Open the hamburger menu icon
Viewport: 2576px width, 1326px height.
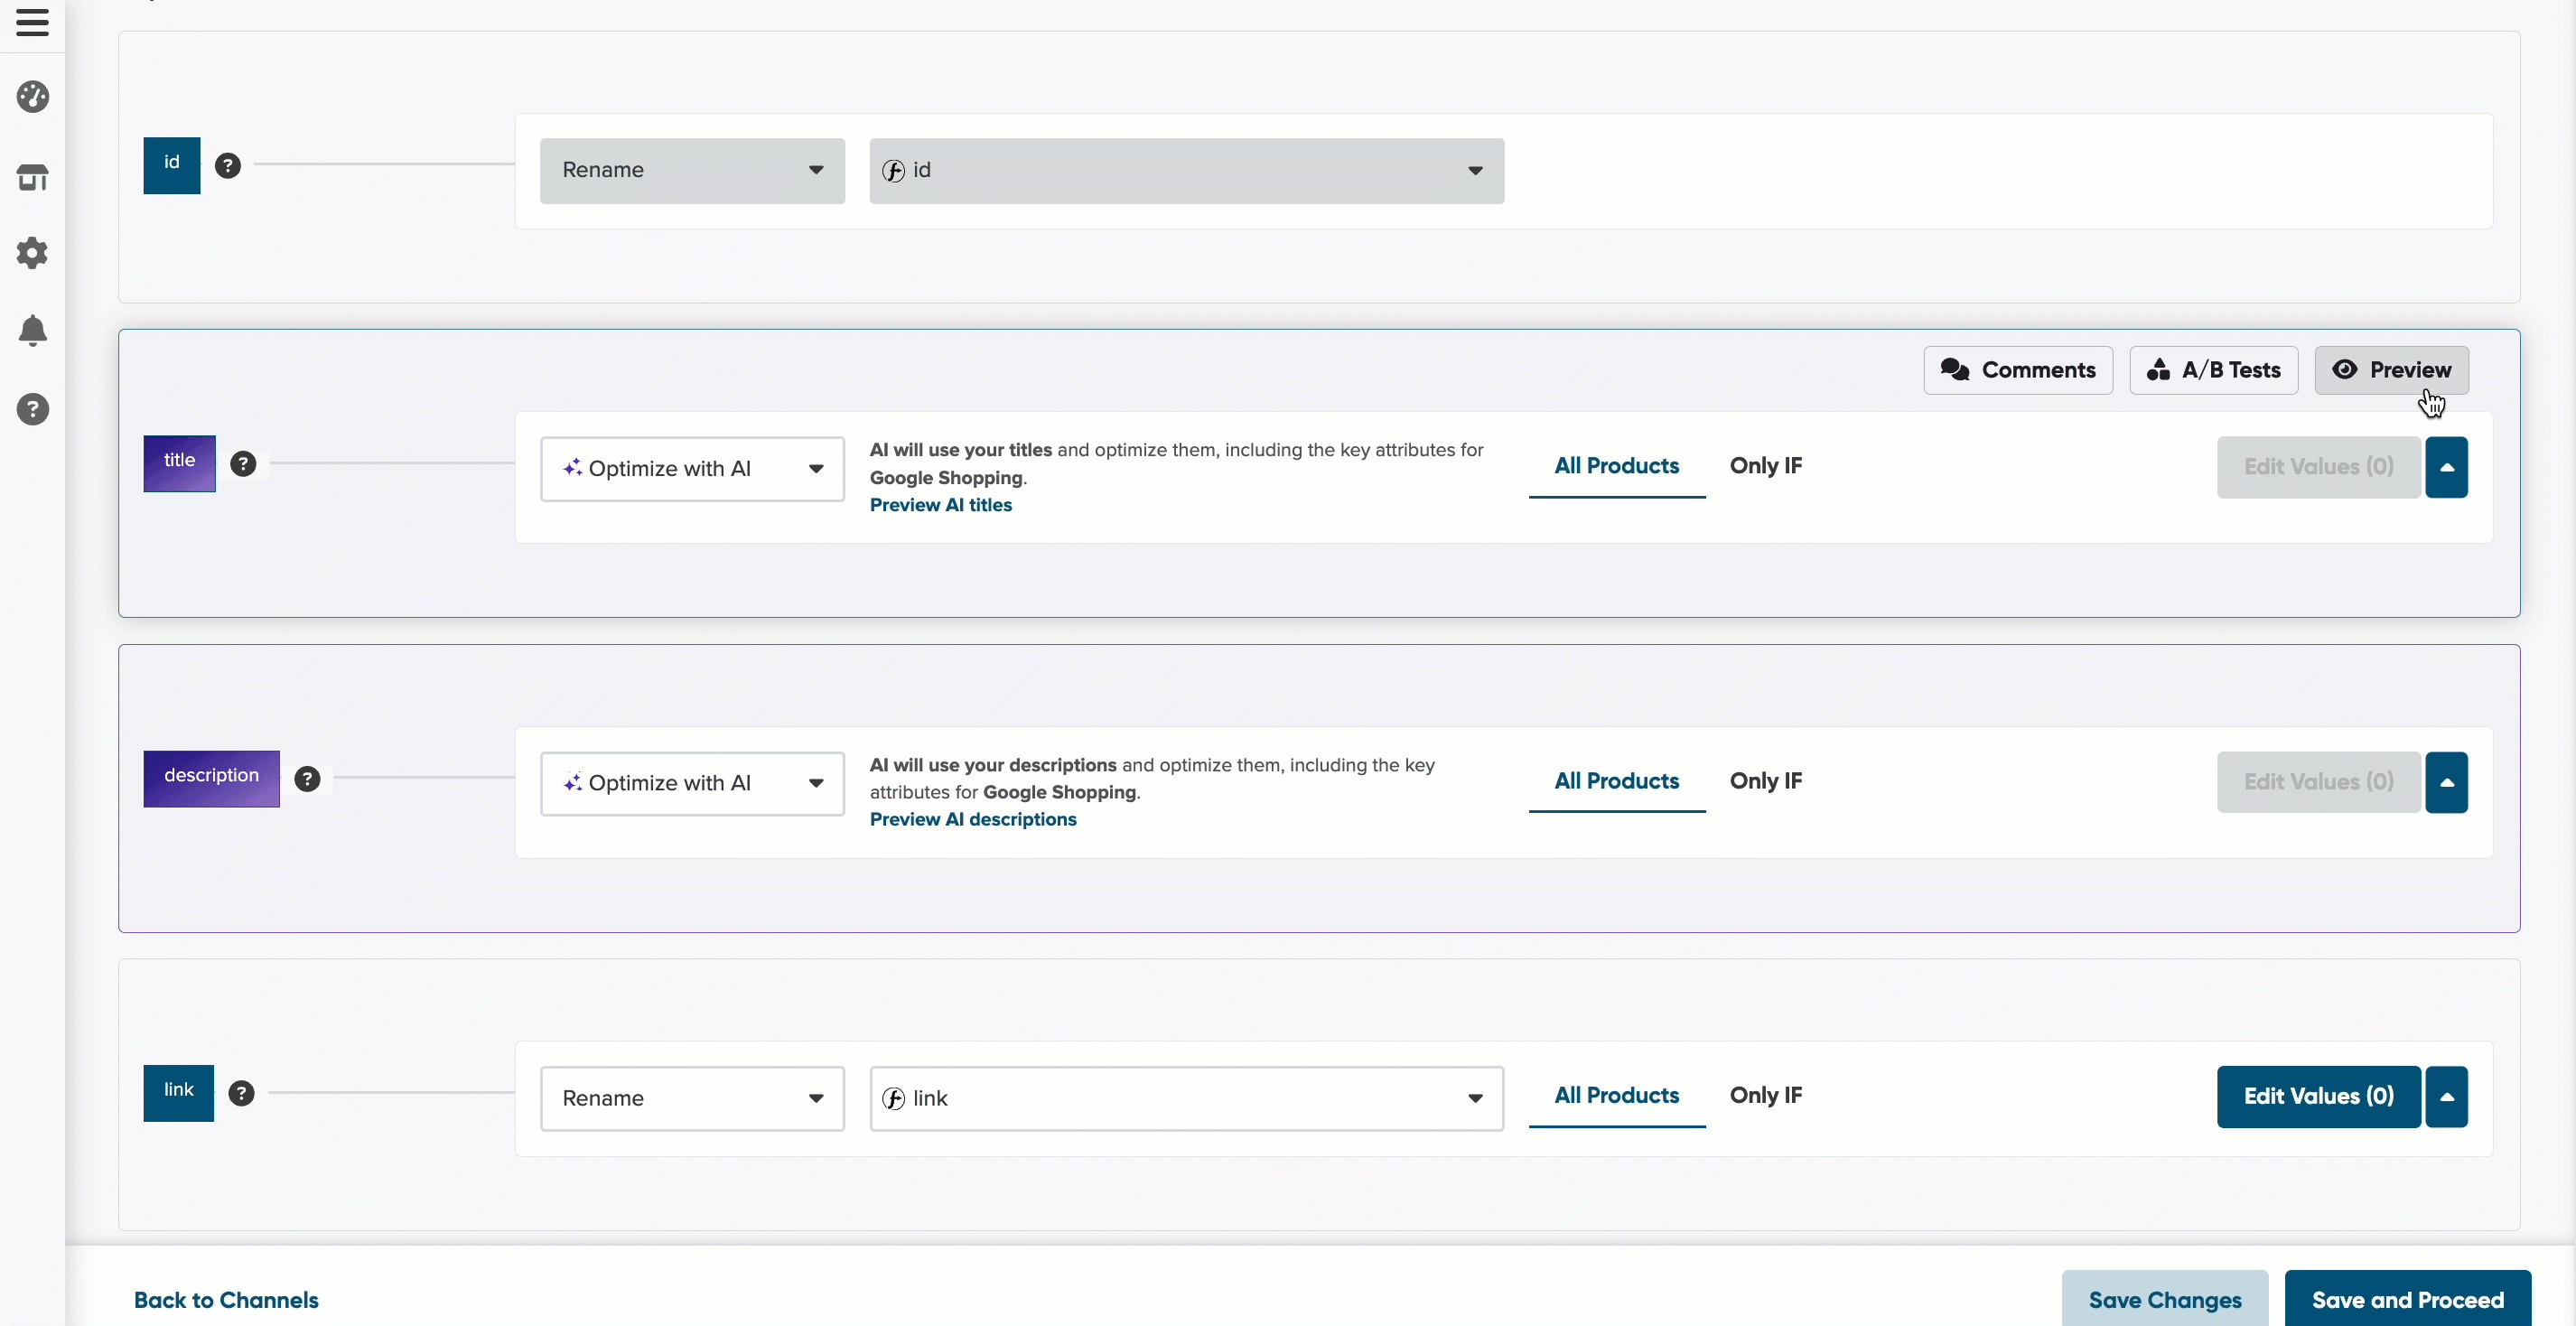[32, 22]
